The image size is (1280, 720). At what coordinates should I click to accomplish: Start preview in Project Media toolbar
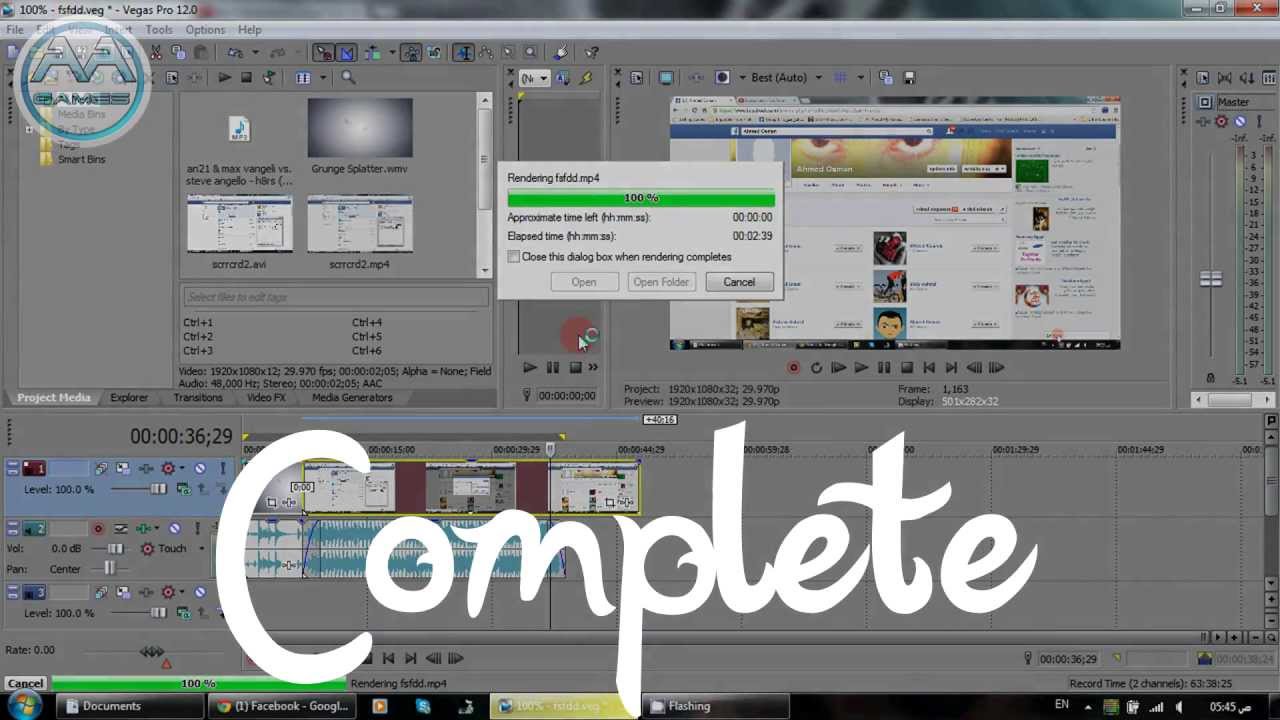[x=224, y=77]
